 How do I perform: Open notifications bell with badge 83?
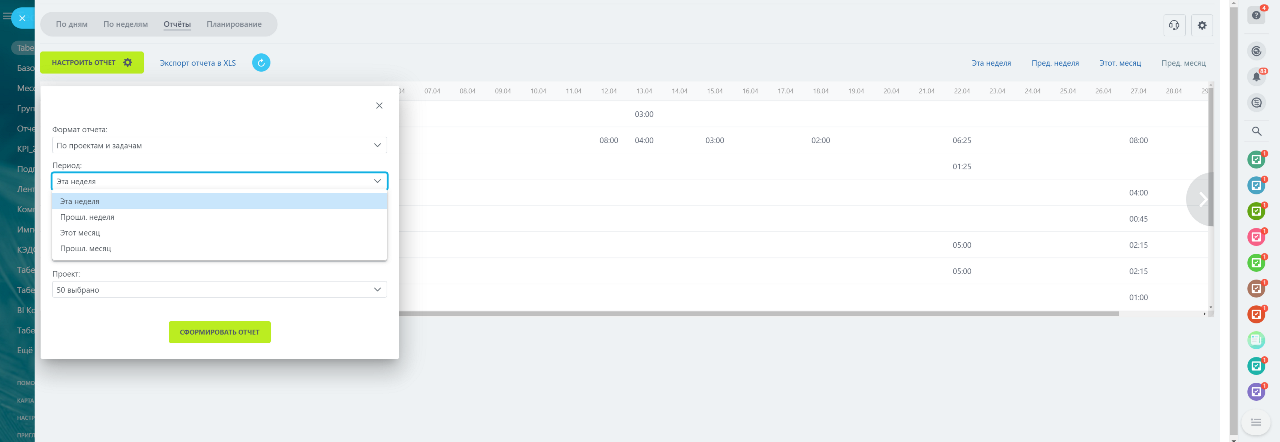1257,76
